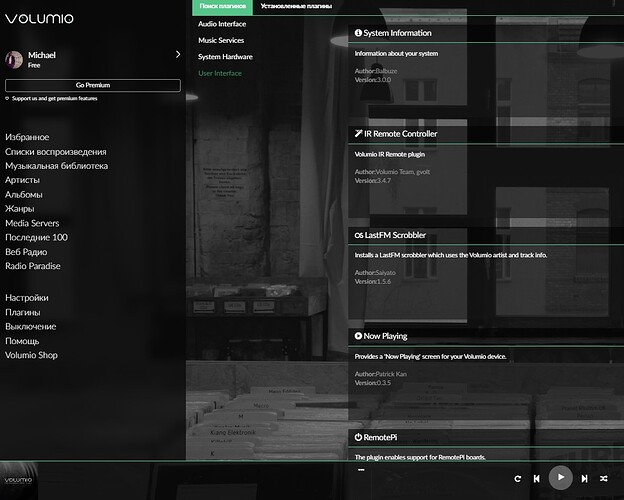The image size is (624, 500).
Task: Open Плагины in the sidebar
Action: pyautogui.click(x=23, y=312)
